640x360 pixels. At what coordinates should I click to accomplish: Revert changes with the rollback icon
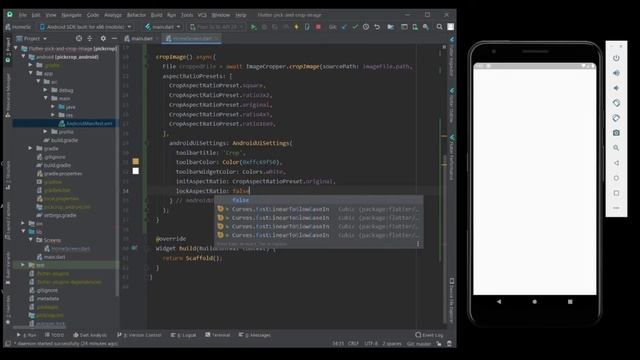(x=377, y=27)
